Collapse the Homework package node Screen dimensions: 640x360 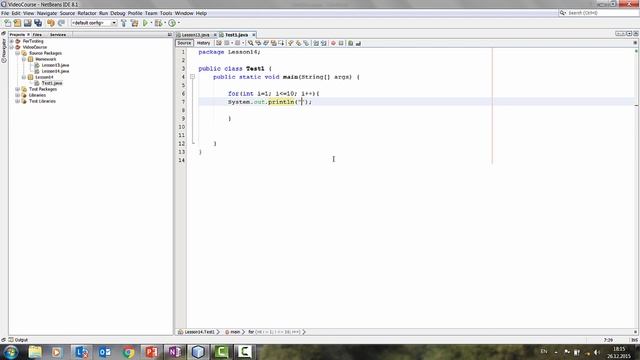[x=24, y=59]
